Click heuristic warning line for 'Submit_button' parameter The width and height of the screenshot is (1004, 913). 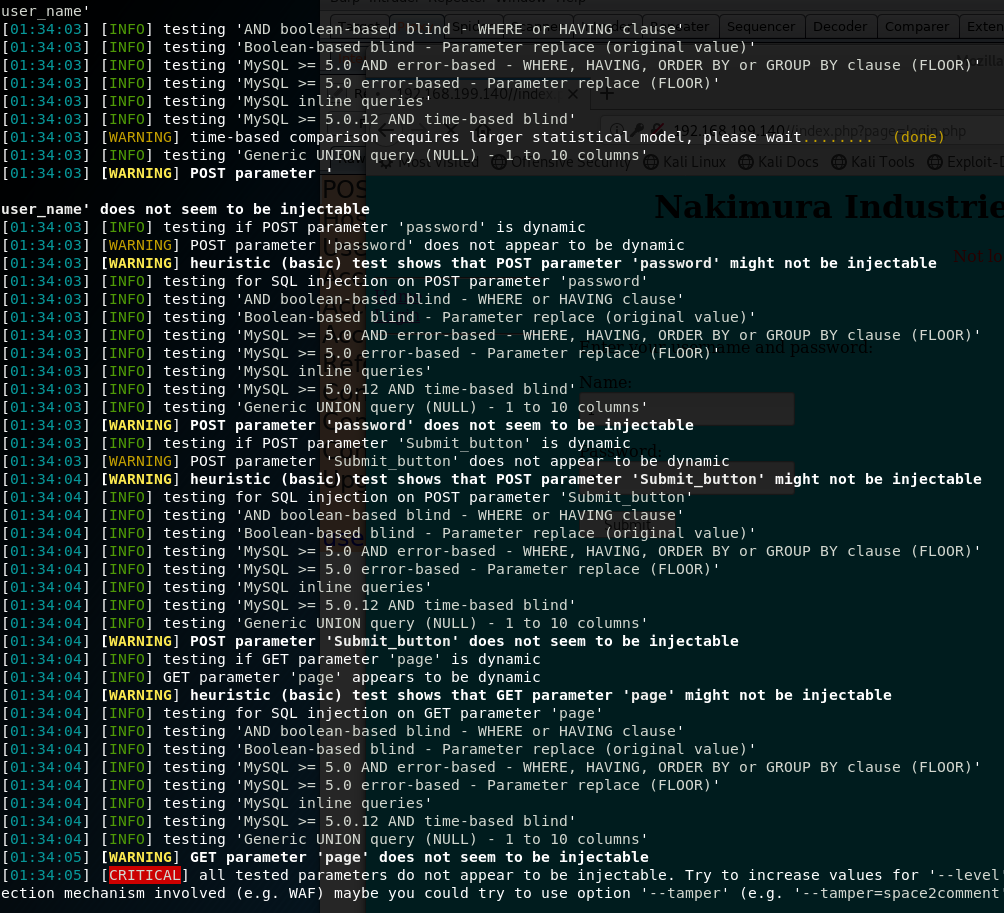pyautogui.click(x=491, y=479)
